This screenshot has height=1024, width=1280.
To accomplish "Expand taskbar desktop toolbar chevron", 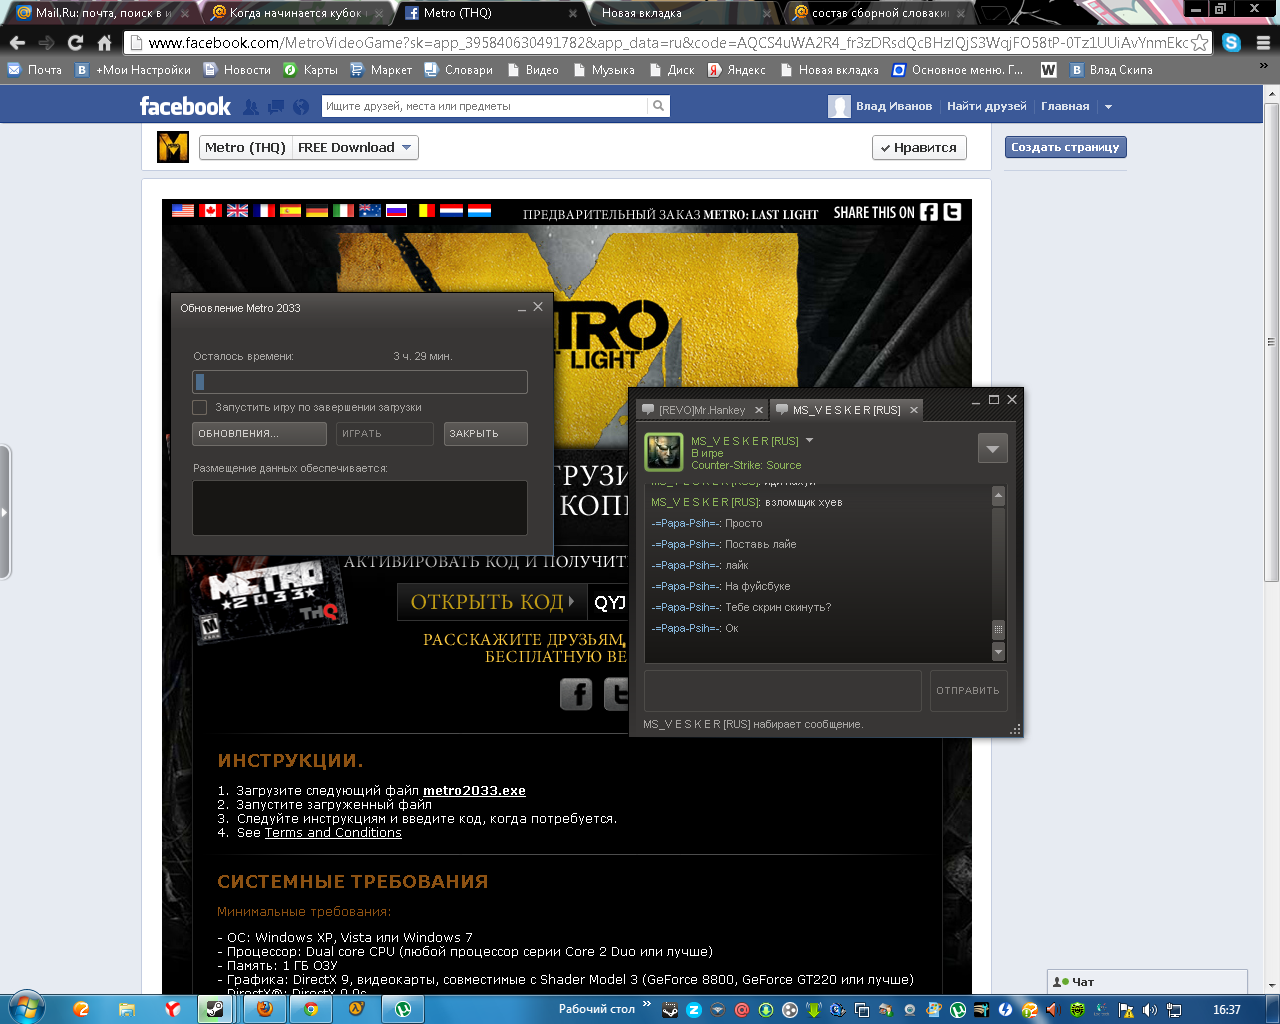I will [646, 1004].
